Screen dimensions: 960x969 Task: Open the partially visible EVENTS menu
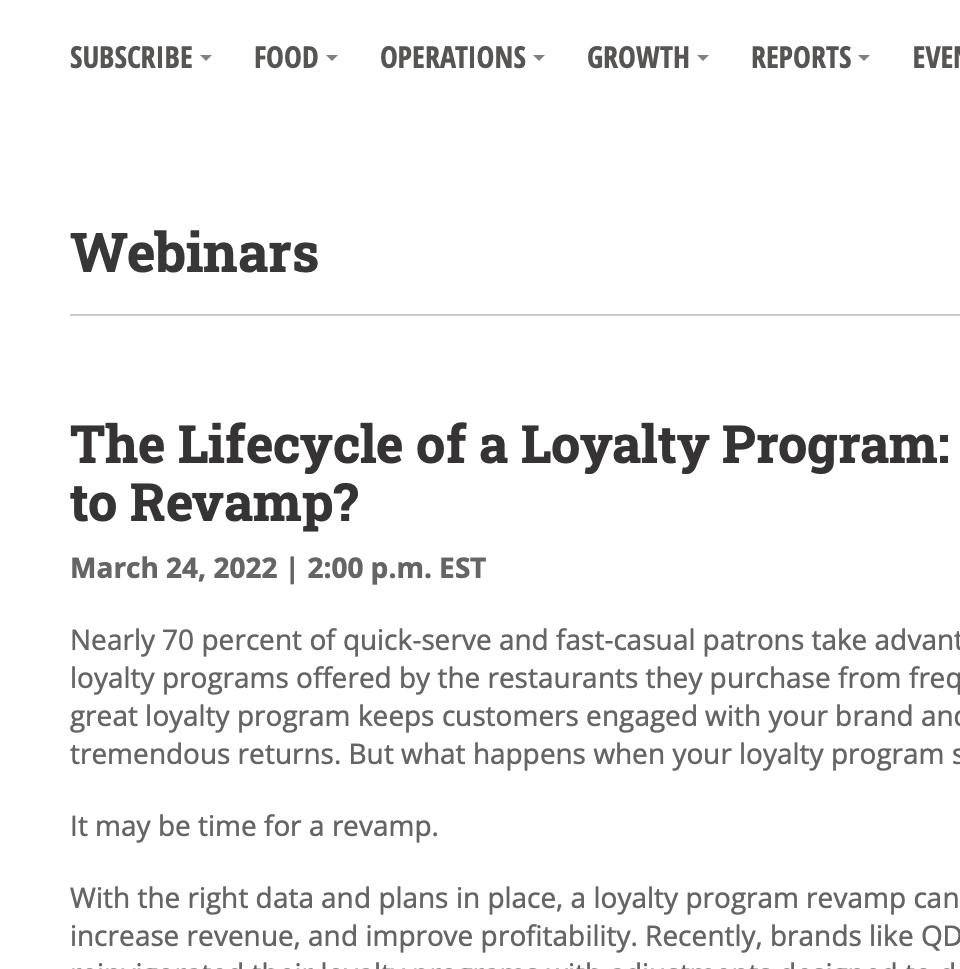[936, 57]
